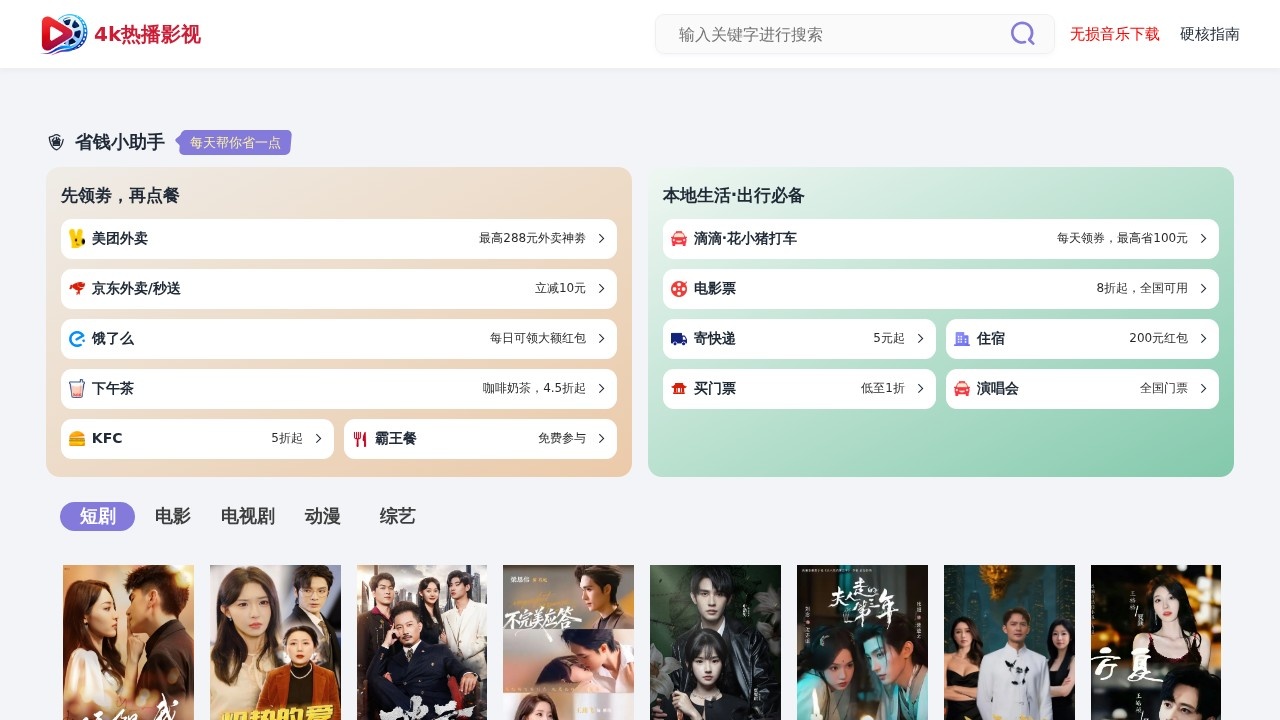The height and width of the screenshot is (720, 1280).
Task: Click the search magnifier icon
Action: 1022,34
